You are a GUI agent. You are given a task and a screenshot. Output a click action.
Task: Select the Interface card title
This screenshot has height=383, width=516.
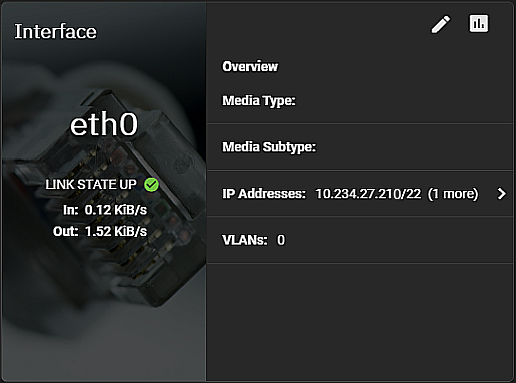click(55, 32)
